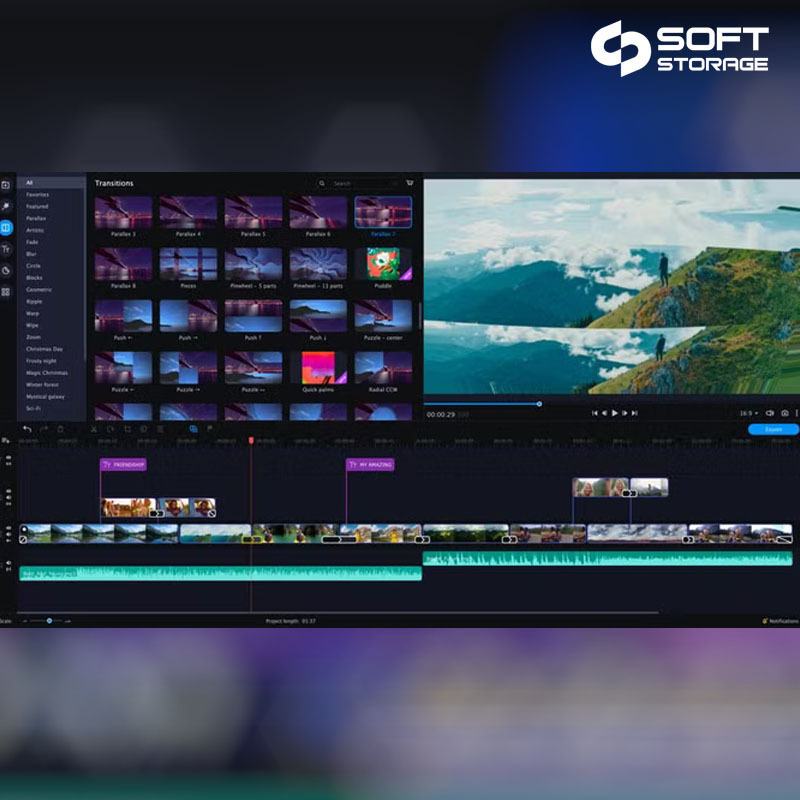Select the Pieces transition thumbnail
The image size is (800, 800).
pyautogui.click(x=188, y=264)
